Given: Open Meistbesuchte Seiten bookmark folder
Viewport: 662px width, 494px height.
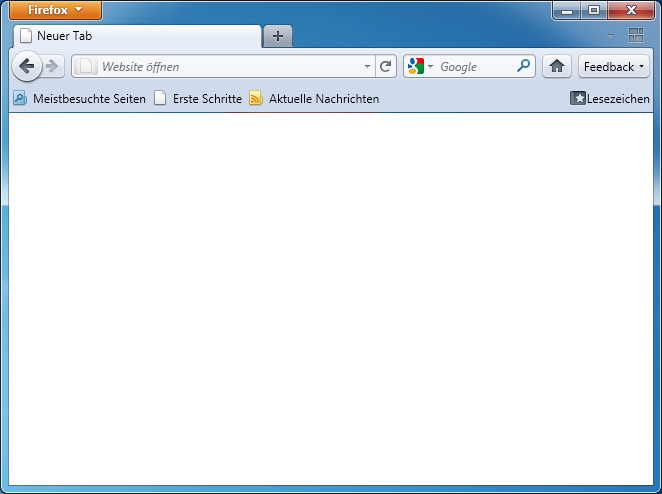Looking at the screenshot, I should coord(79,99).
